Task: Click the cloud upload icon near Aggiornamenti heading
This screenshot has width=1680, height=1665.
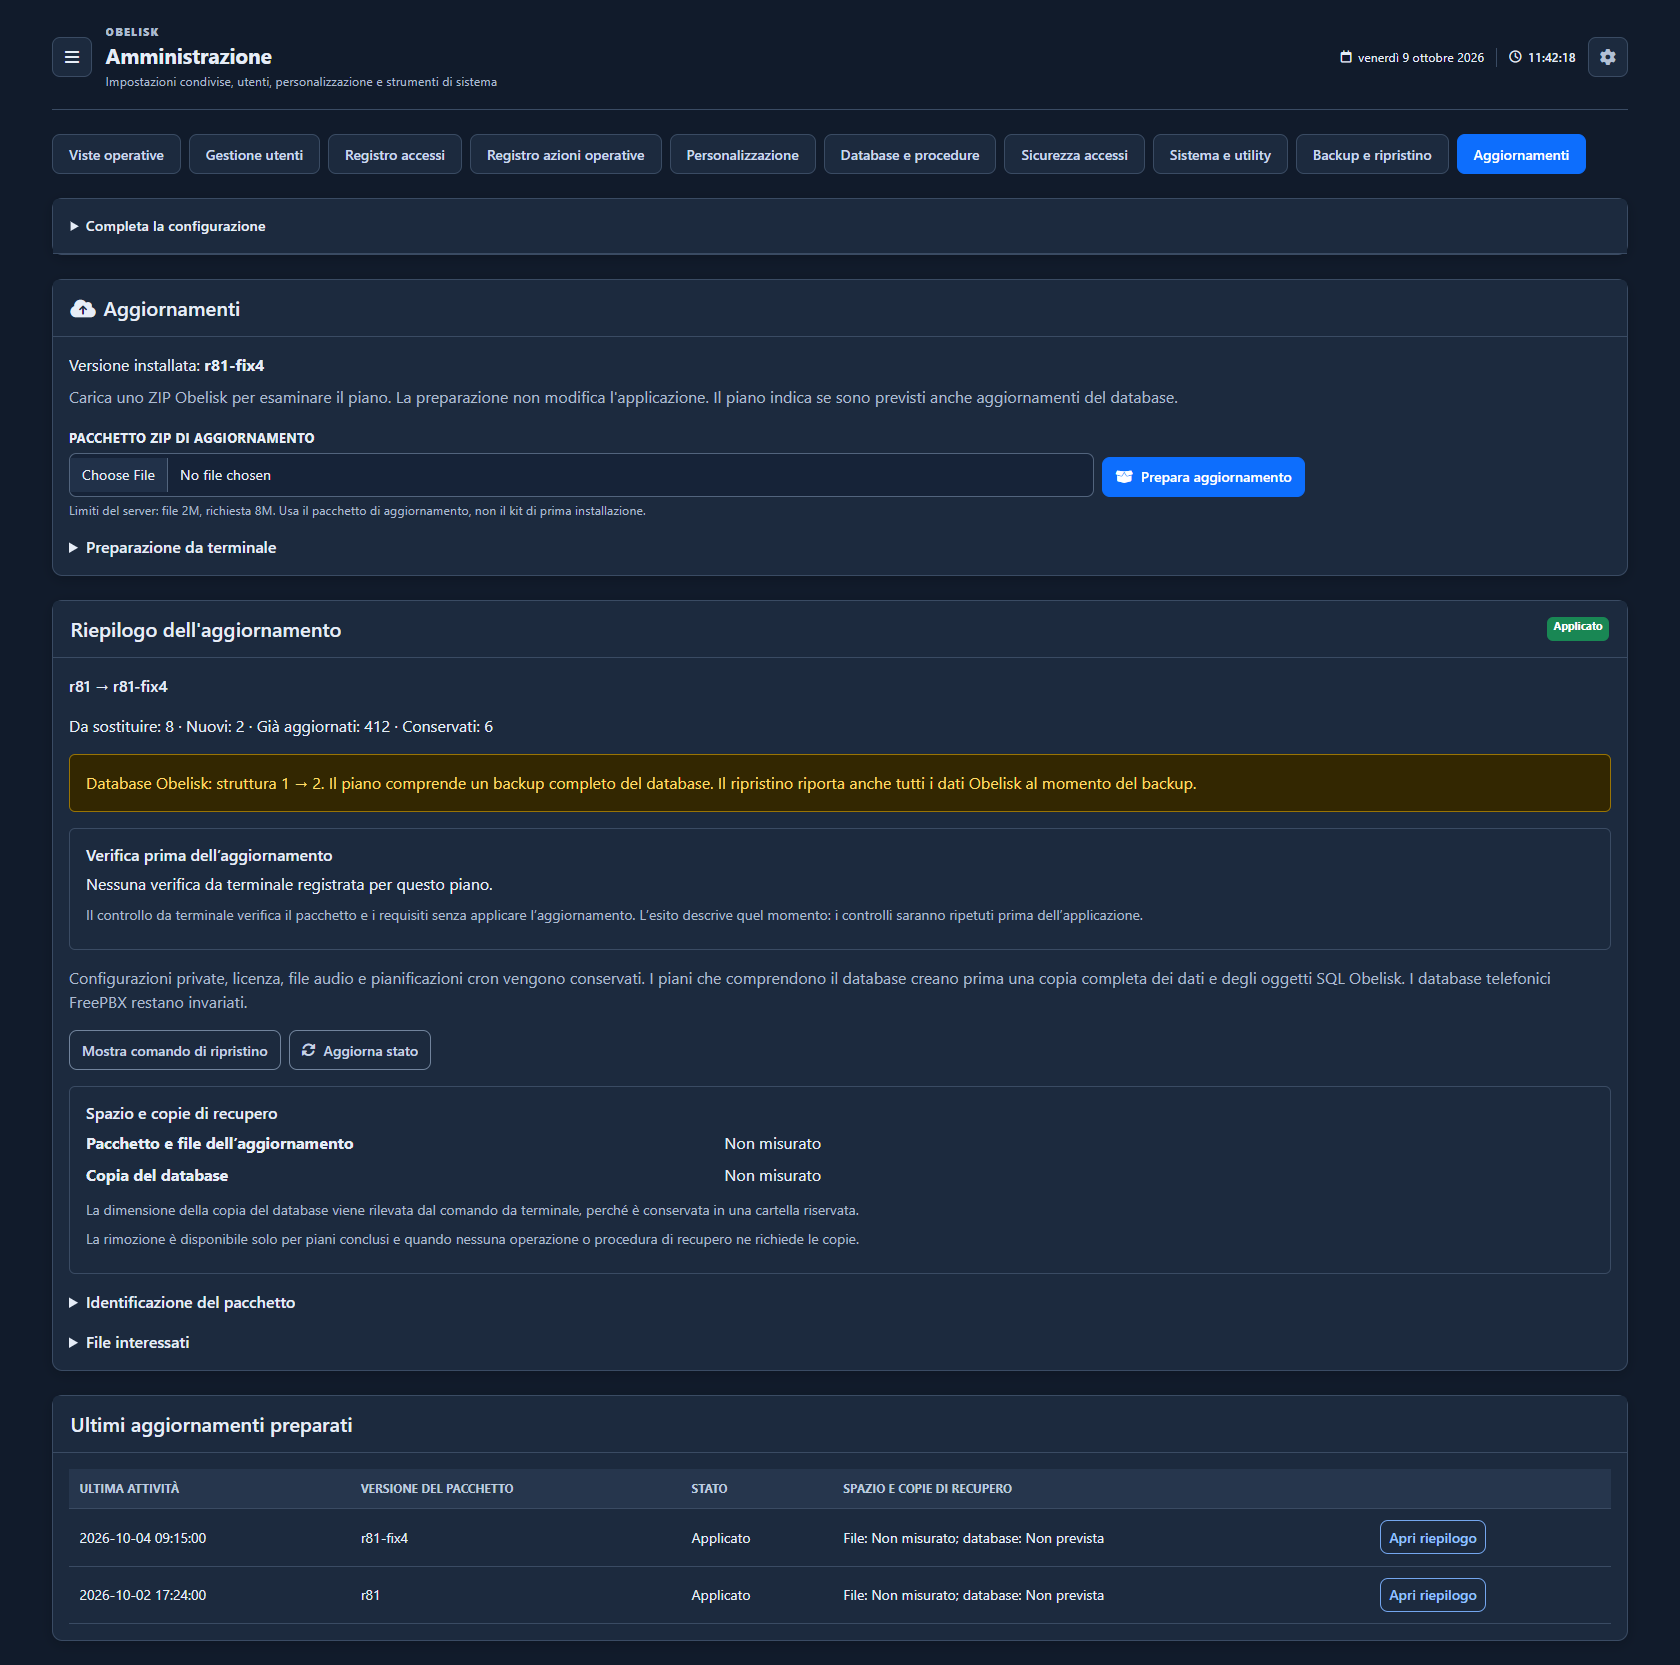Action: (x=83, y=309)
